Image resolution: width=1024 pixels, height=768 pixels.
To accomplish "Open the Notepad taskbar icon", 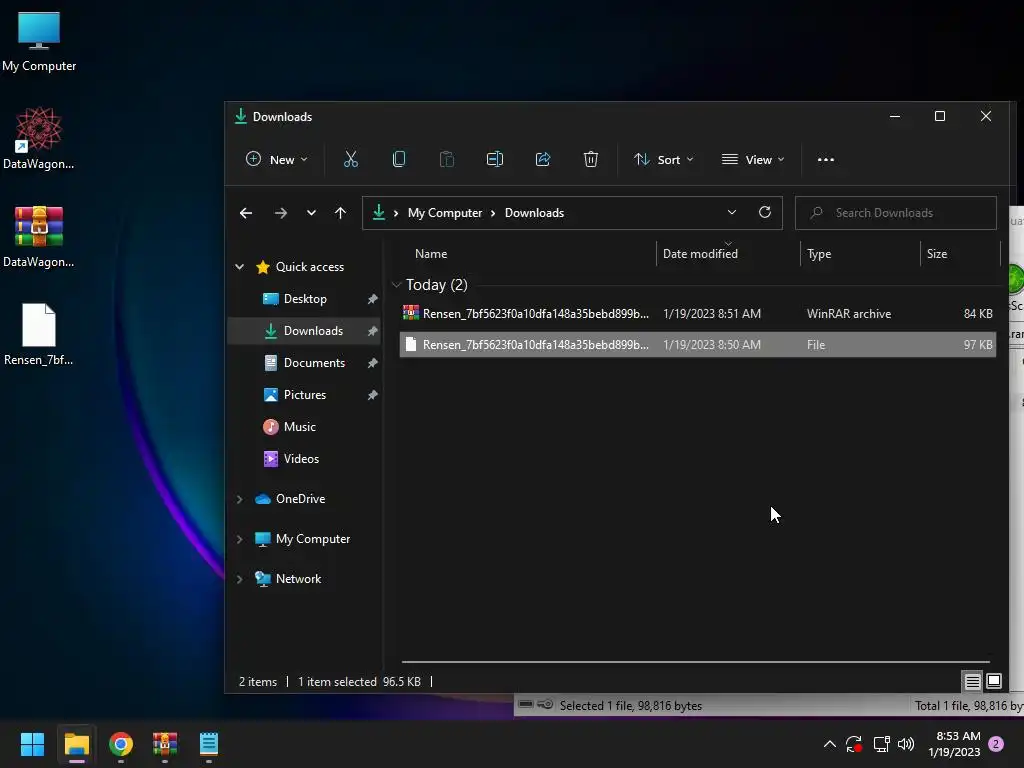I will pos(209,744).
